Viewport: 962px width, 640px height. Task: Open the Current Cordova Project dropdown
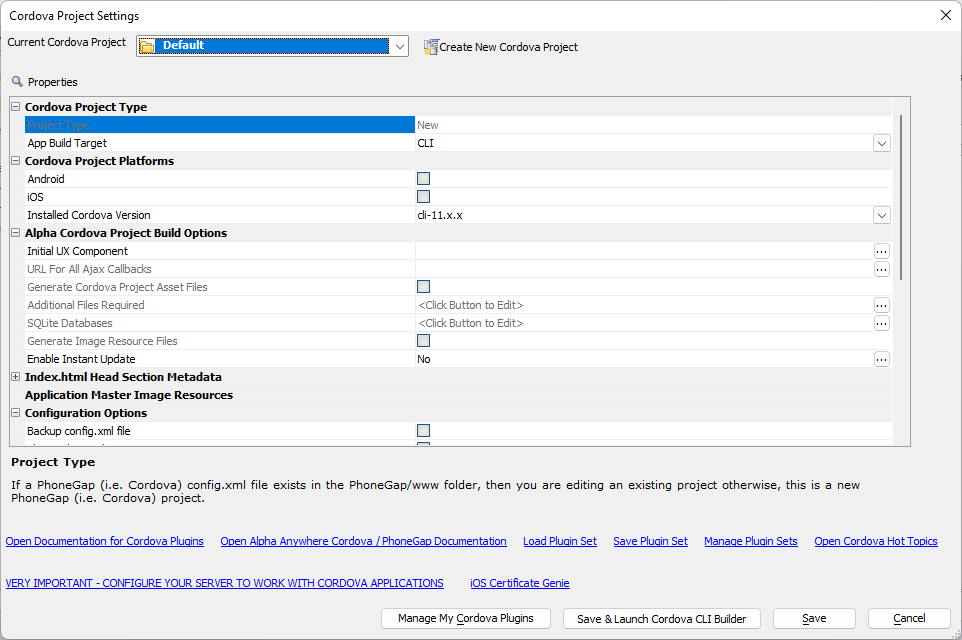[x=399, y=47]
